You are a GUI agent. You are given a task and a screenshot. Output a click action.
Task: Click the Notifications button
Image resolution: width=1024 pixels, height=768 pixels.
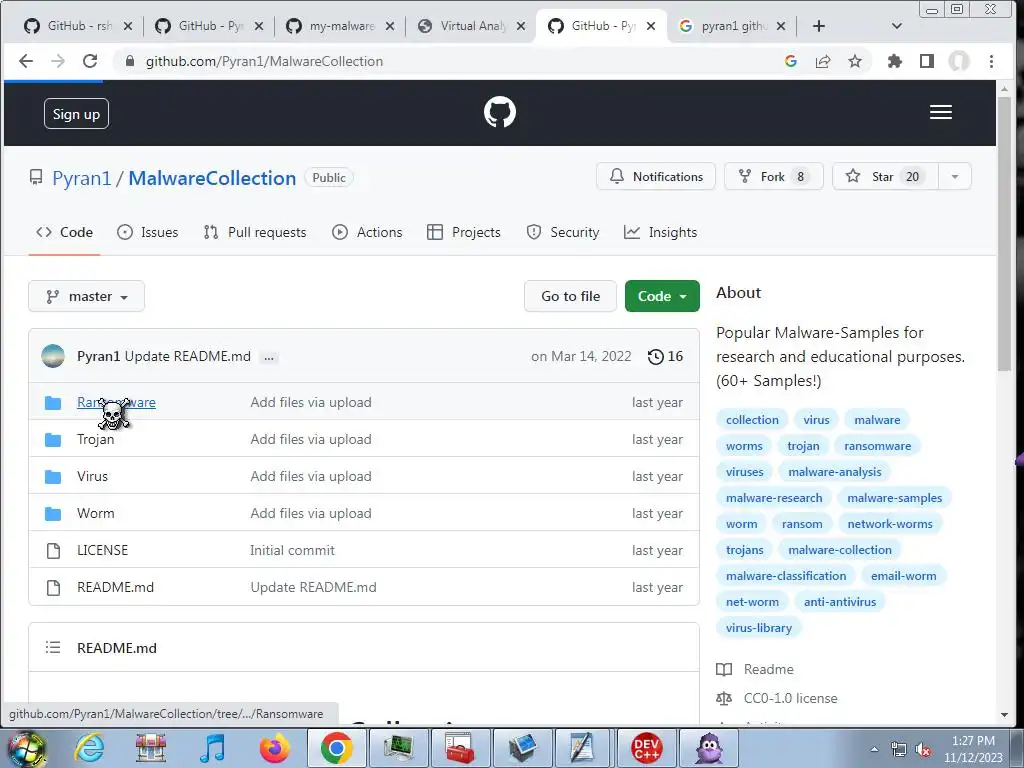pyautogui.click(x=656, y=176)
